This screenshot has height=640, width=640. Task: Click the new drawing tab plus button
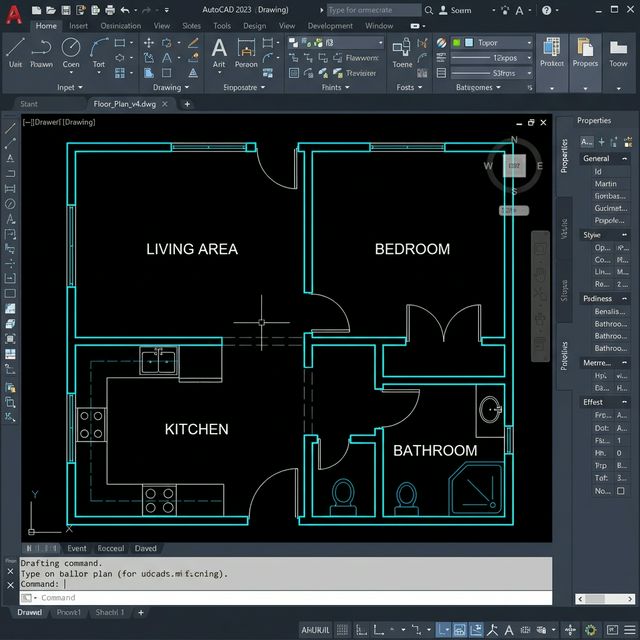coord(187,104)
